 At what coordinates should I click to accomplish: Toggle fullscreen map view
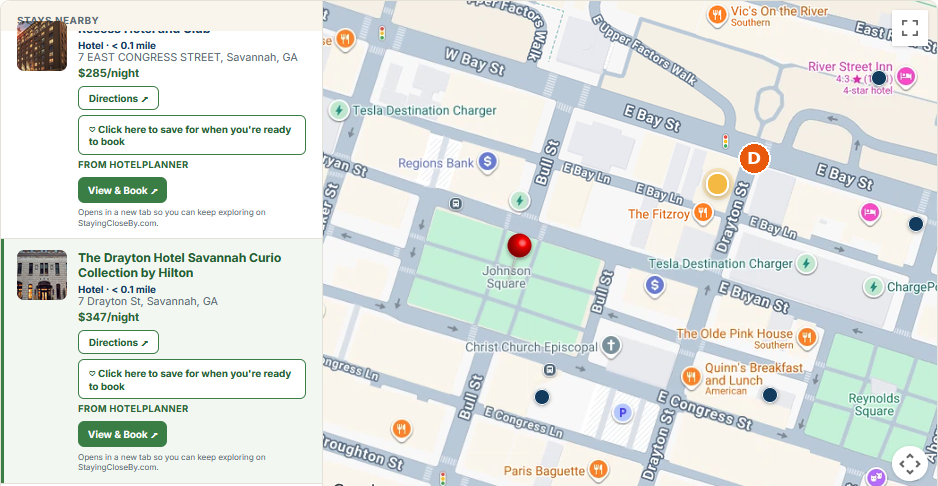pyautogui.click(x=909, y=28)
